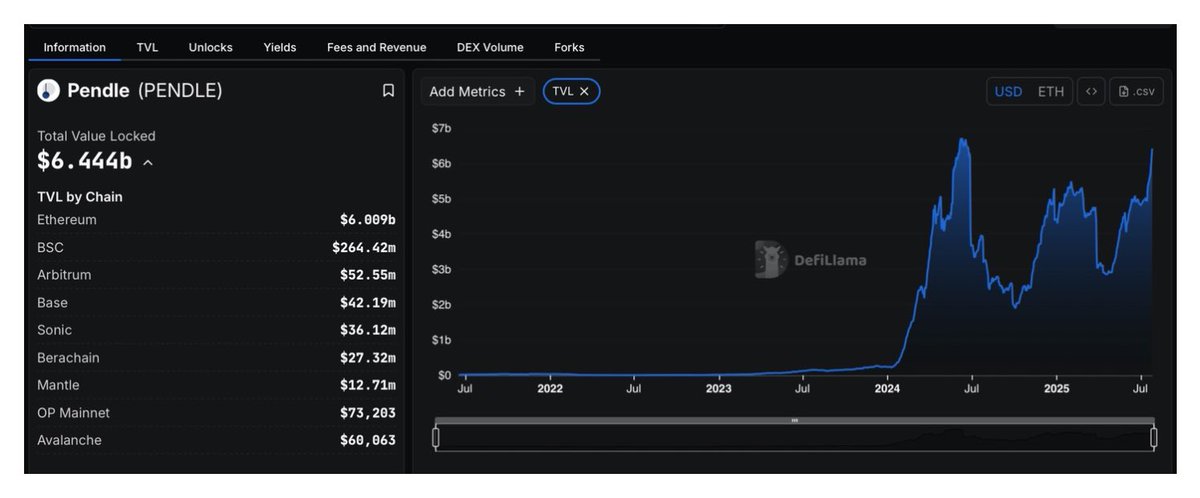Select the Sonic chain row

(216, 330)
